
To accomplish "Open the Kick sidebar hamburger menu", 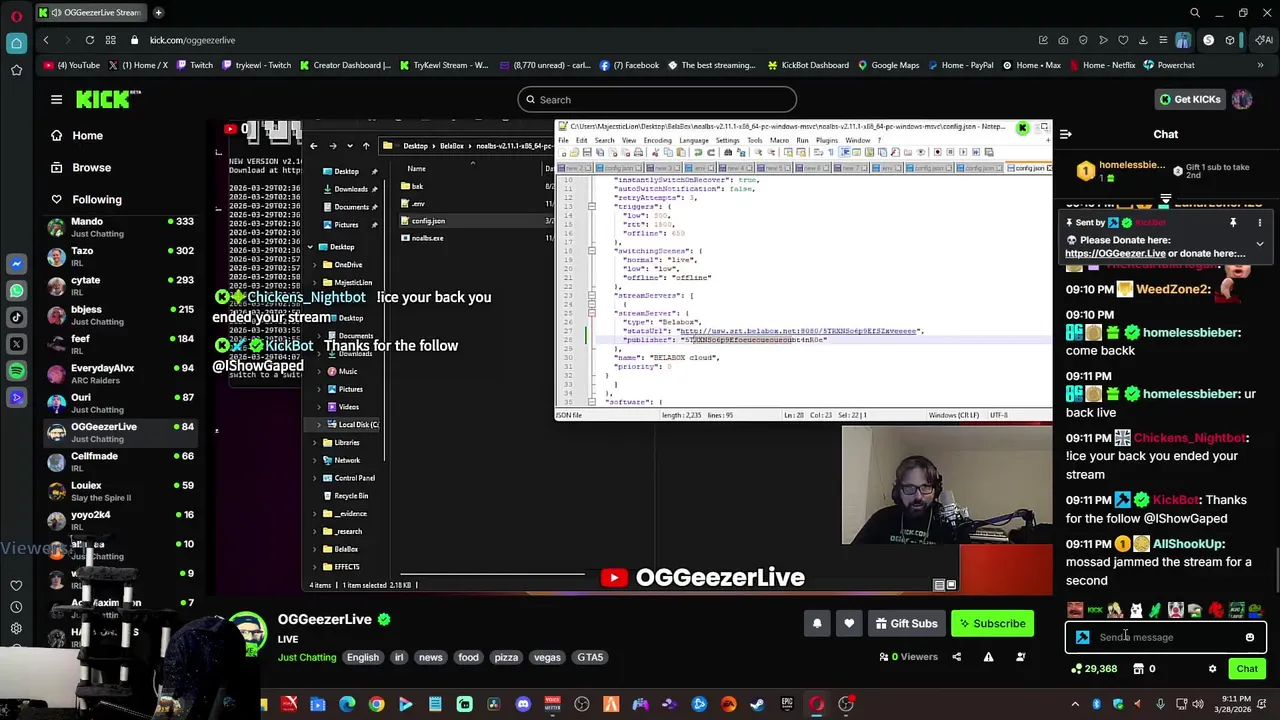I will coord(56,99).
